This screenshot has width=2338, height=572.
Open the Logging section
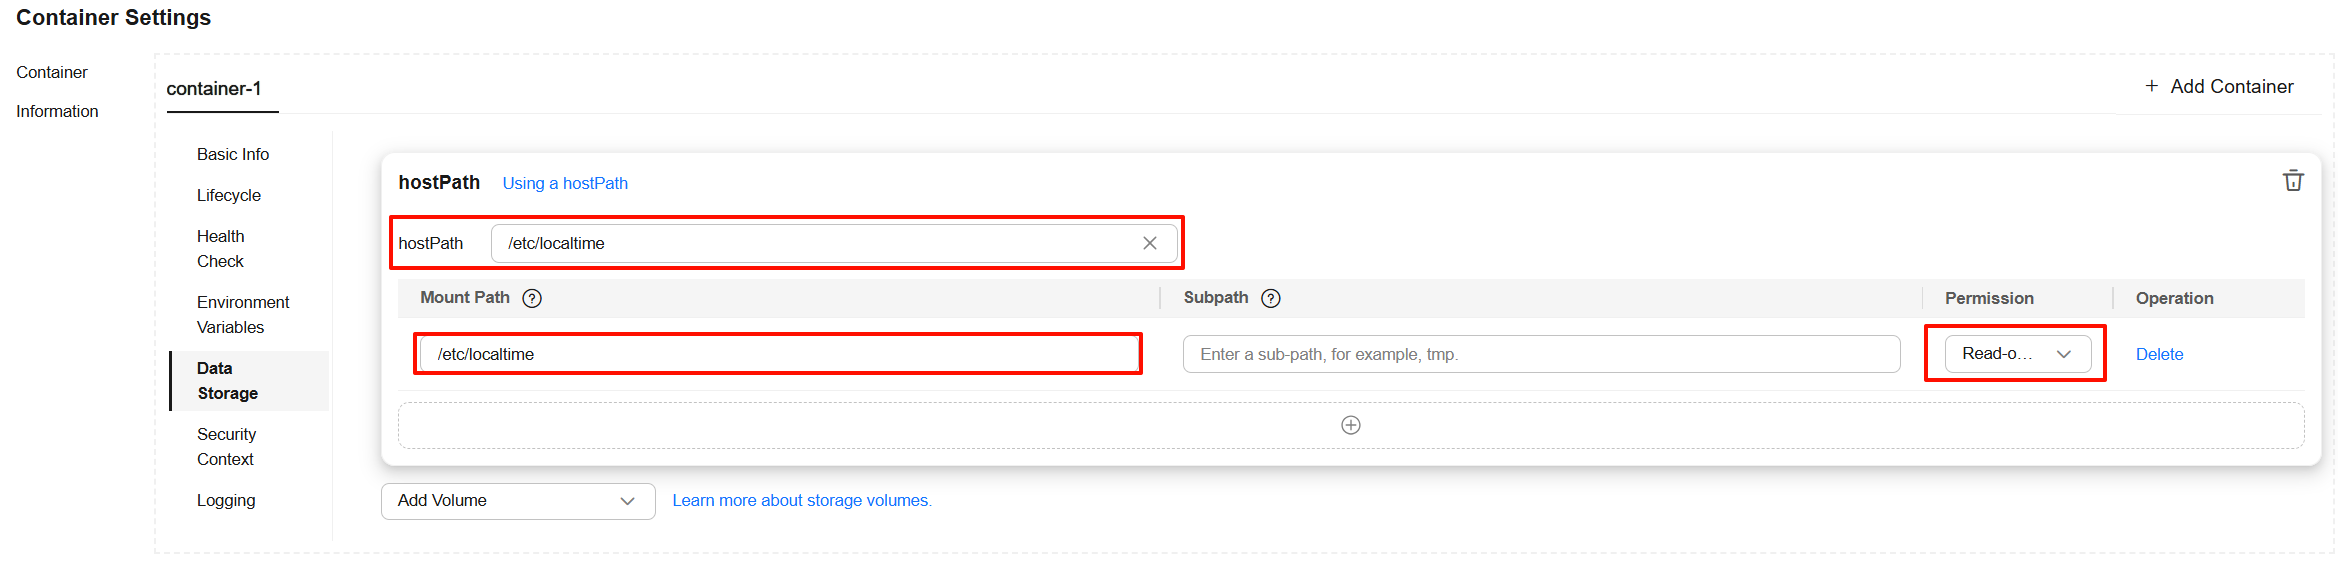coord(226,500)
